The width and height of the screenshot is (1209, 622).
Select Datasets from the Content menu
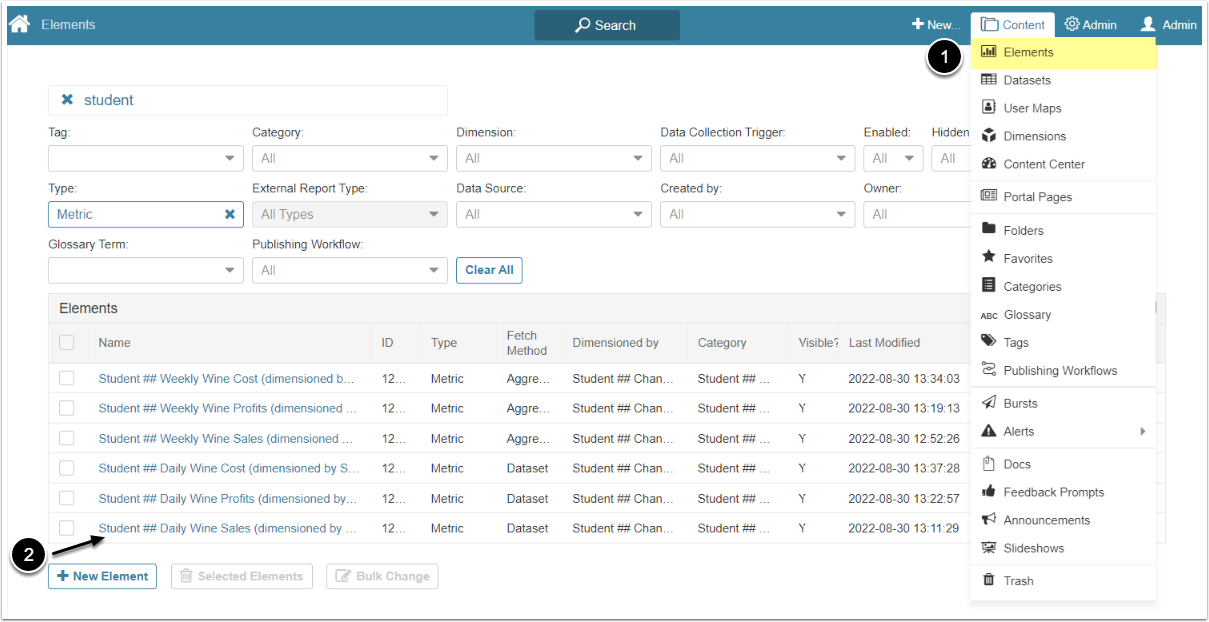[1027, 80]
